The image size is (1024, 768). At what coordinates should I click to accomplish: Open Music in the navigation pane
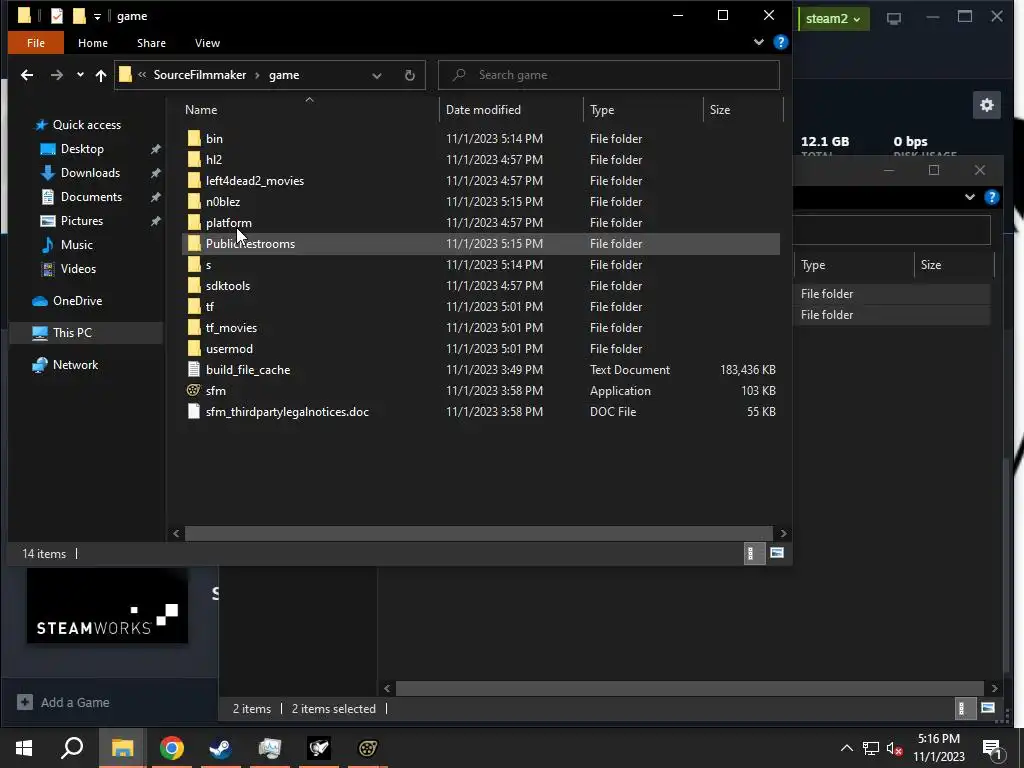click(76, 245)
